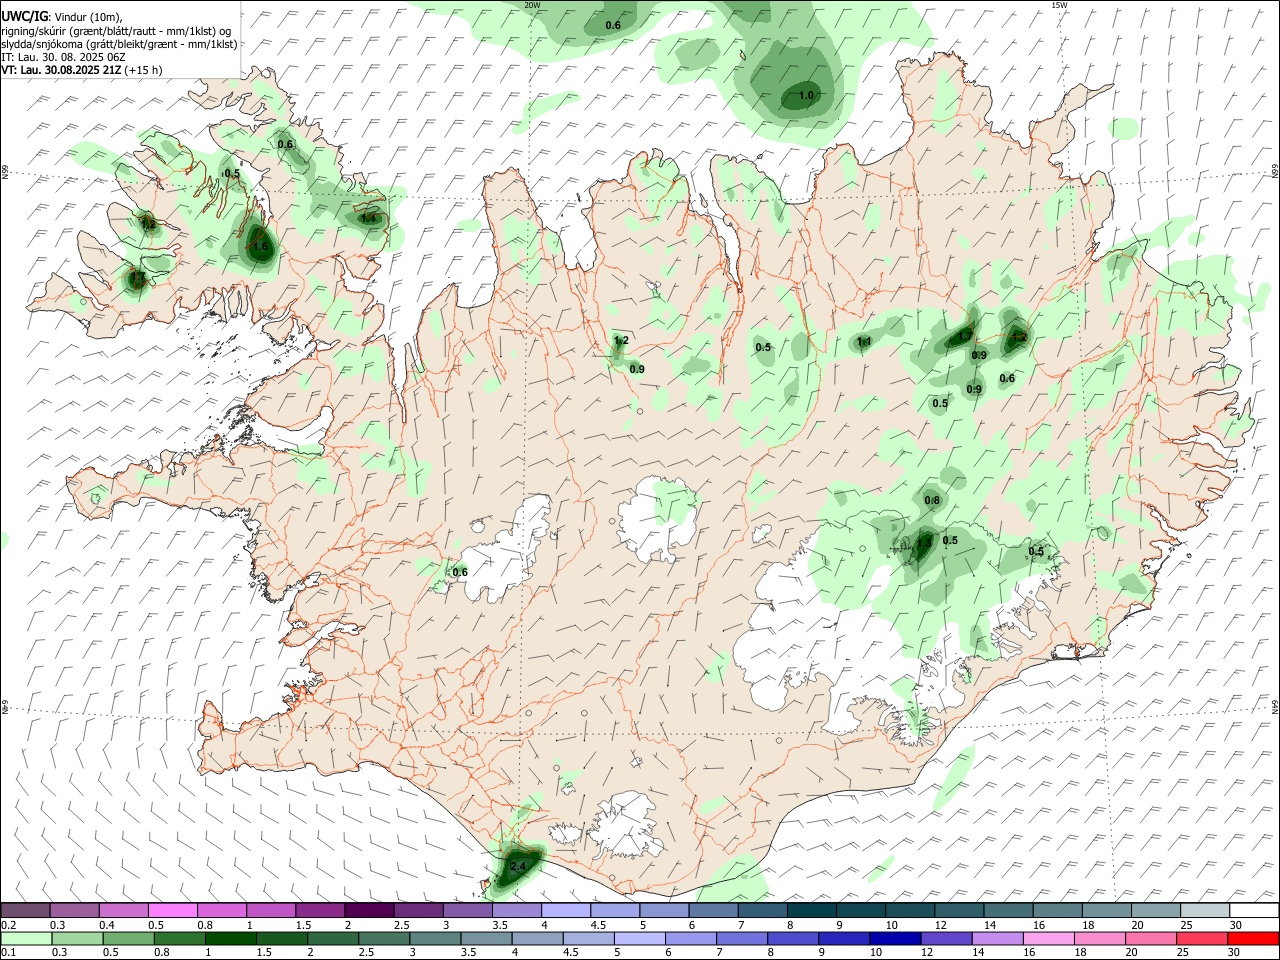Click the '20W' longitude label

532,5
